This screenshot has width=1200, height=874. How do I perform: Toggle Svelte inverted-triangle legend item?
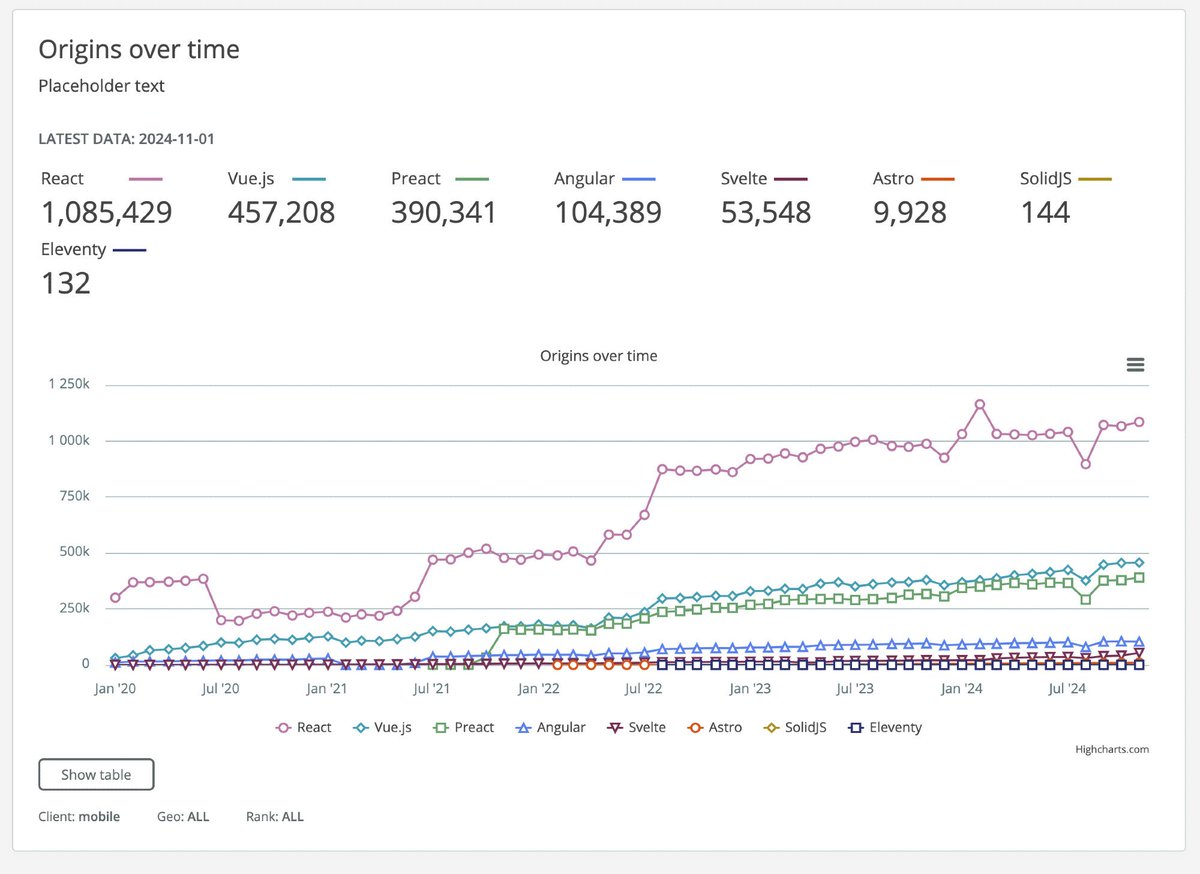pos(636,728)
